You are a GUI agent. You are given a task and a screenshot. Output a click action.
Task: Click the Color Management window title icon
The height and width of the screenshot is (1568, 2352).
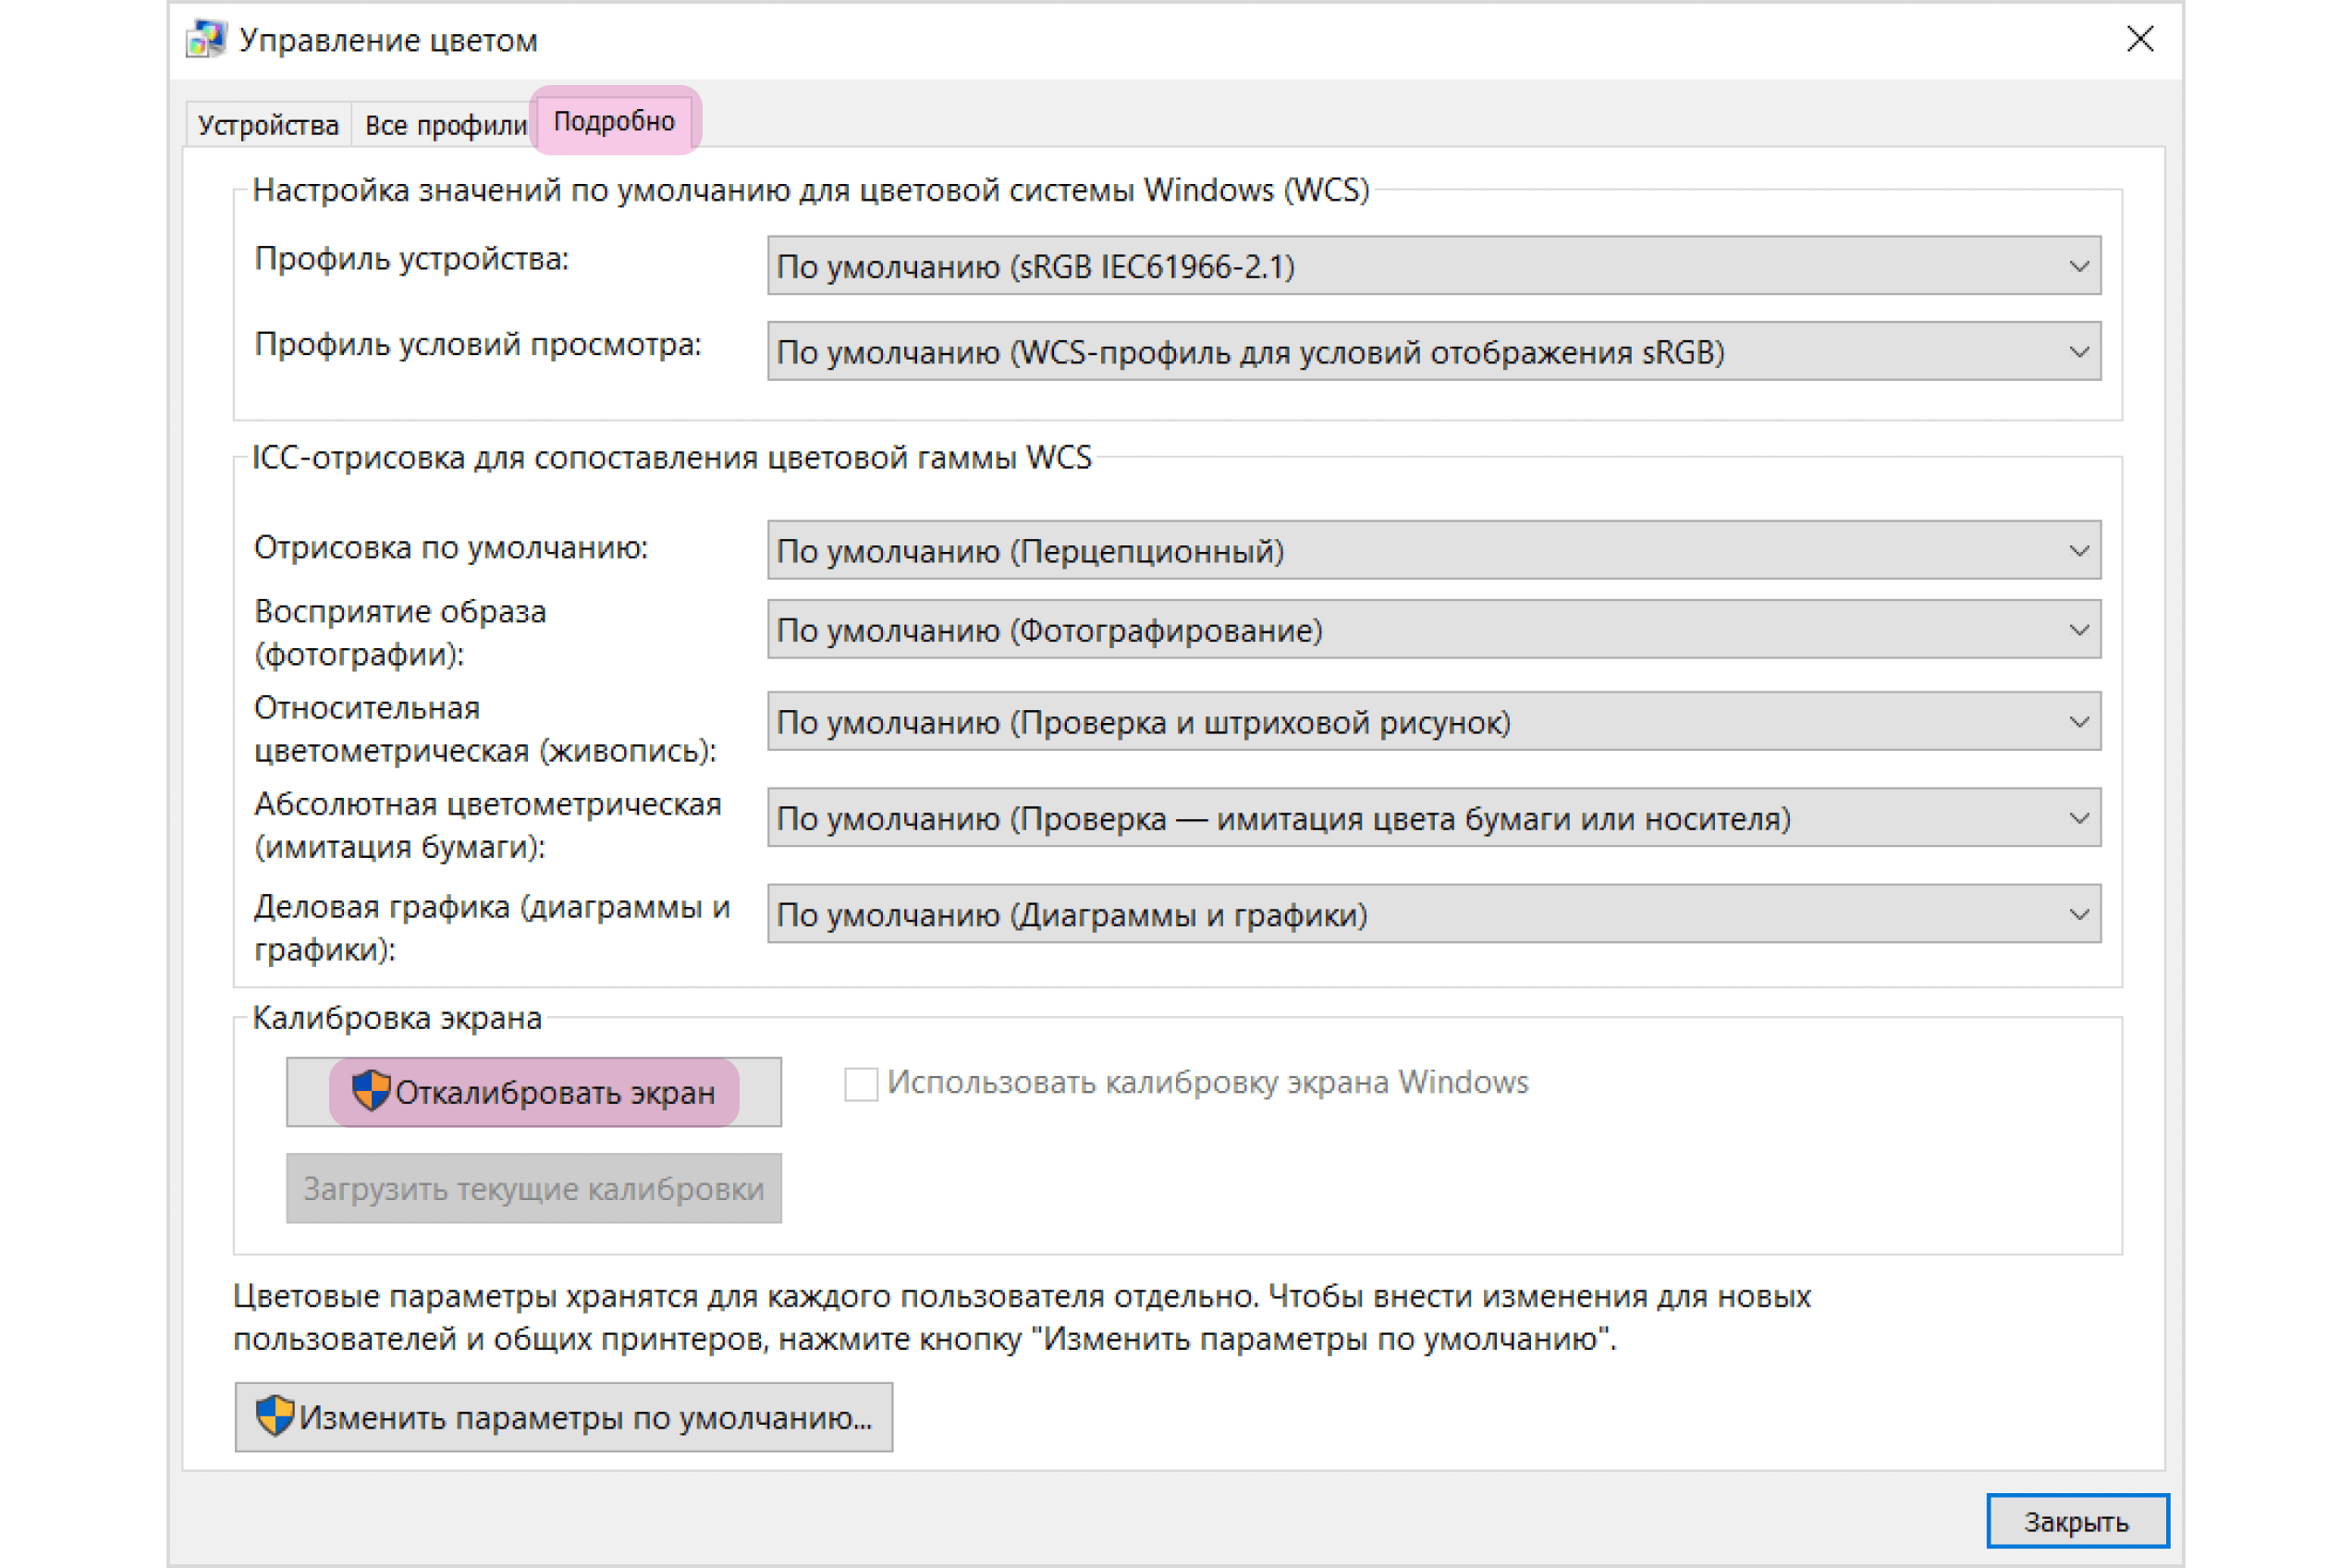206,40
